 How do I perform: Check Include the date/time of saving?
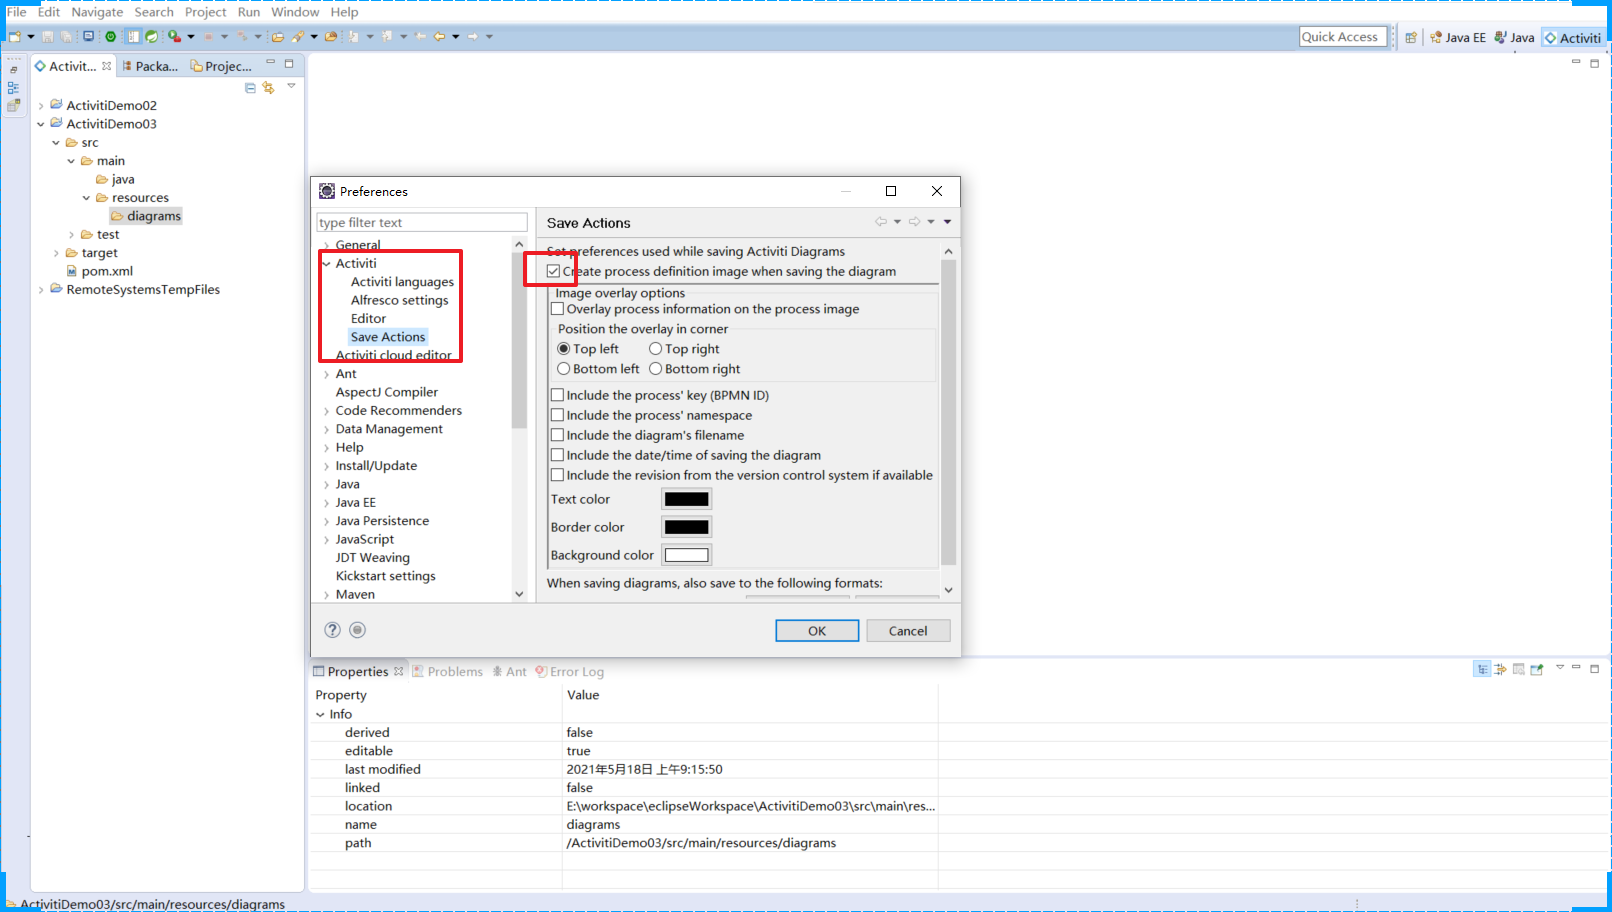point(558,455)
